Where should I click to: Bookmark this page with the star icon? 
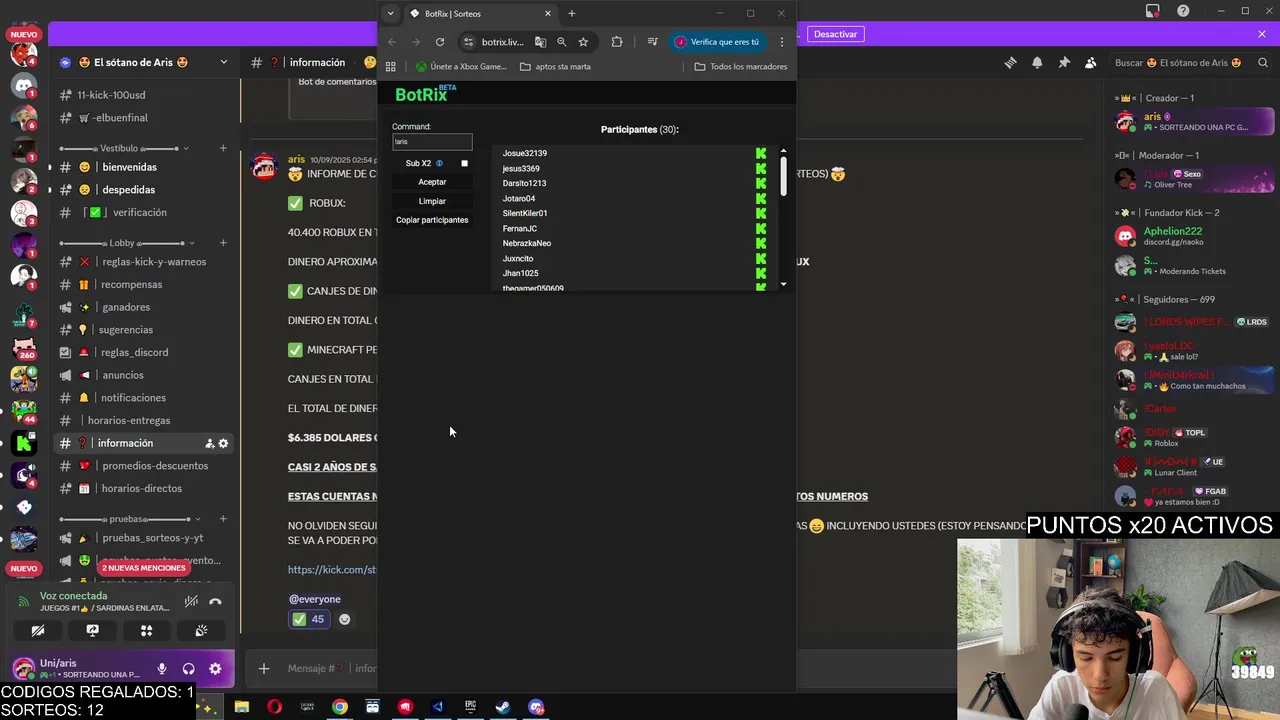tap(583, 42)
